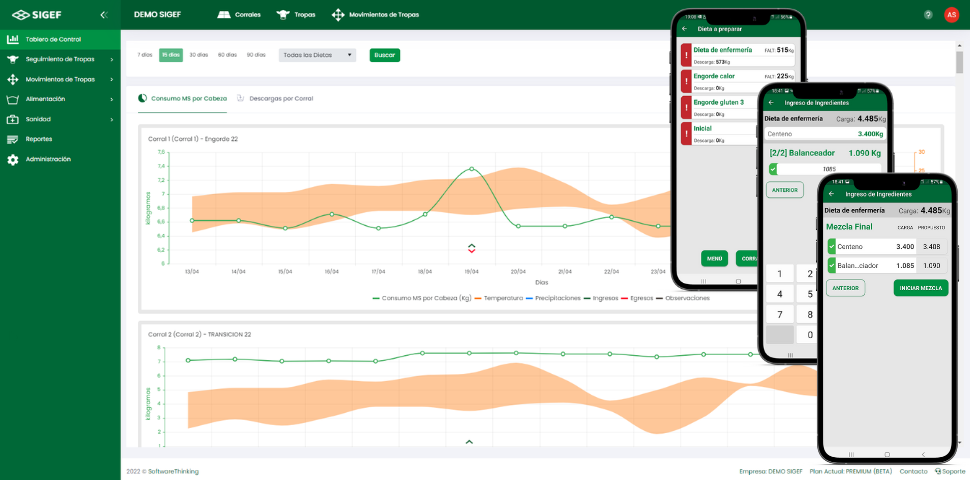The width and height of the screenshot is (970, 480).
Task: Open the AS user avatar menu
Action: [x=951, y=15]
